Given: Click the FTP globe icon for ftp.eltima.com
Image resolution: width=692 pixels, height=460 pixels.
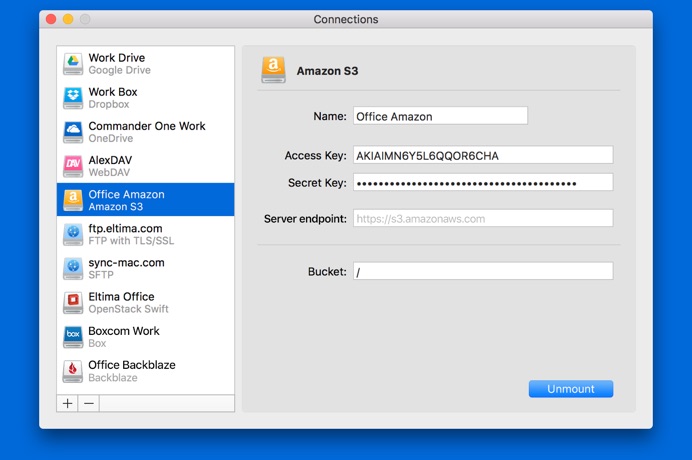Looking at the screenshot, I should tap(73, 234).
